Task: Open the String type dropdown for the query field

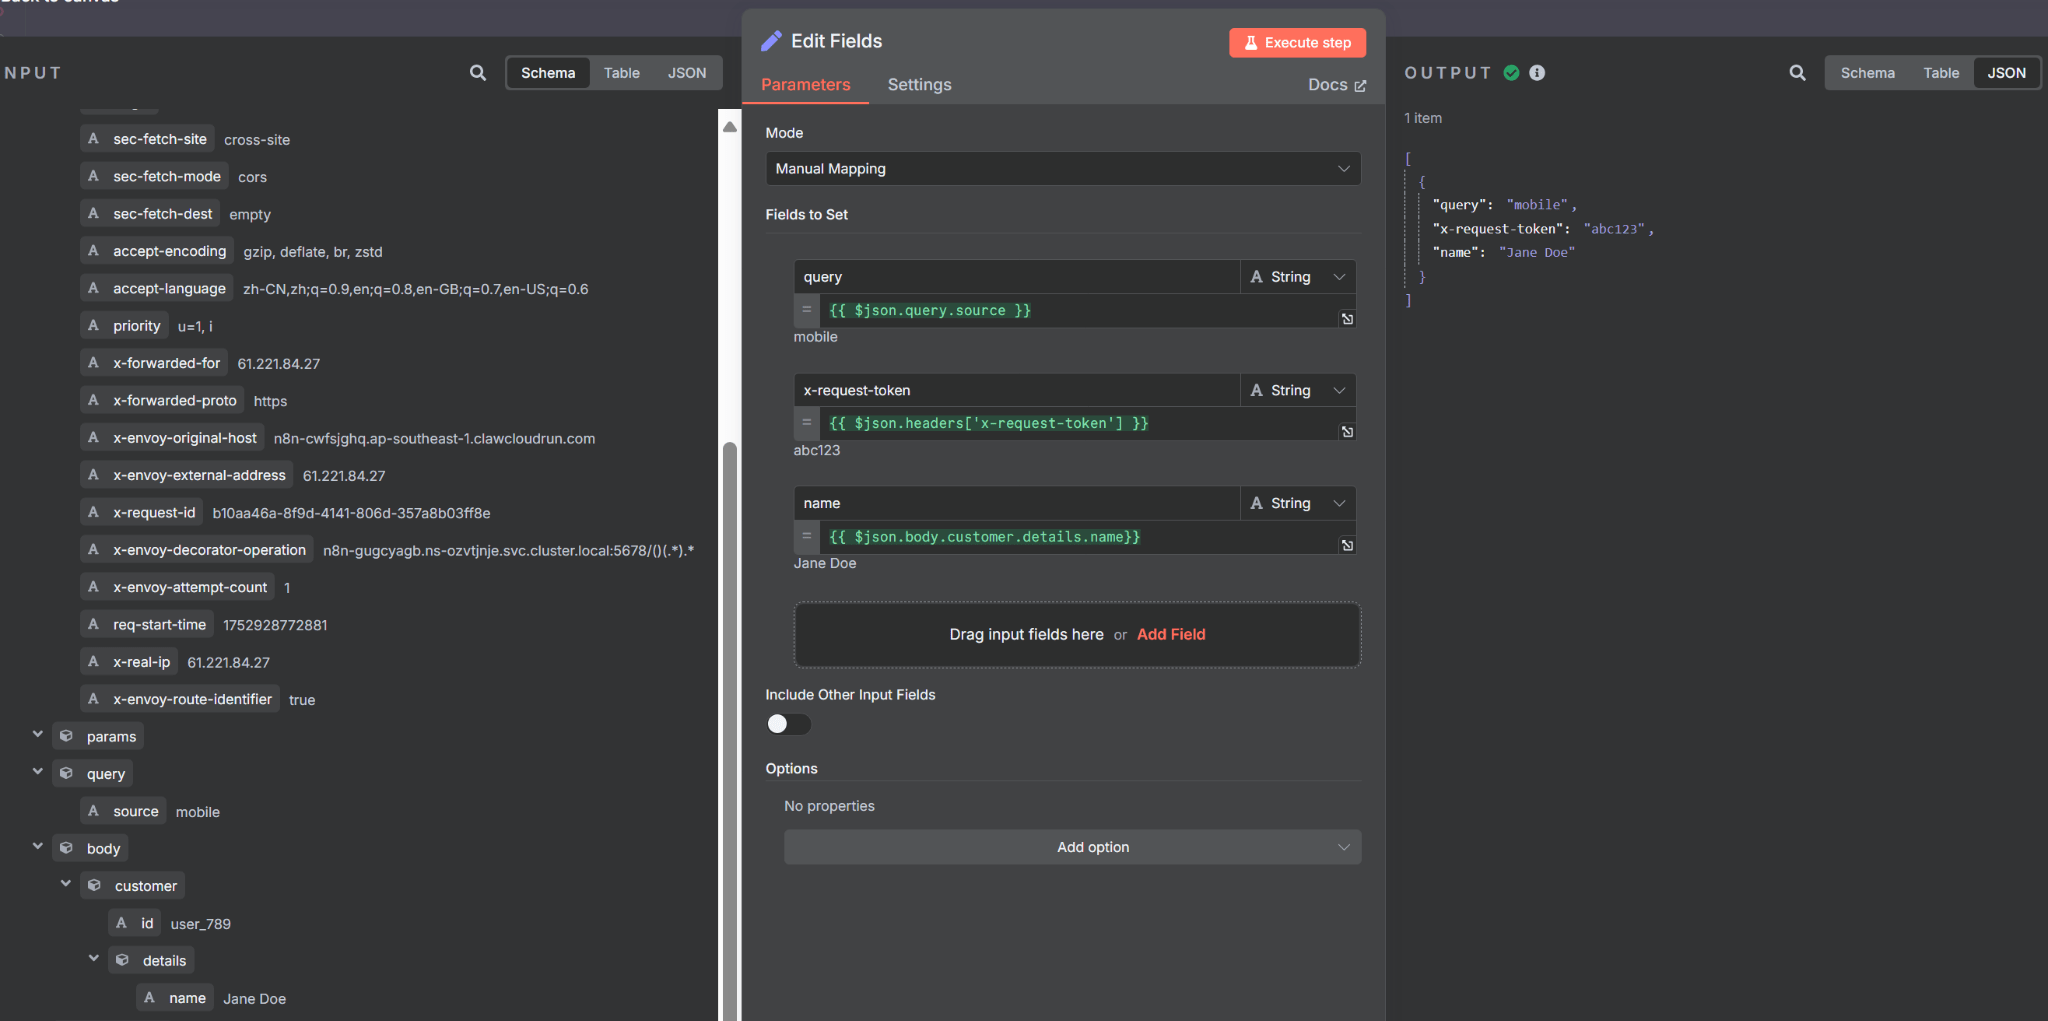Action: point(1297,277)
